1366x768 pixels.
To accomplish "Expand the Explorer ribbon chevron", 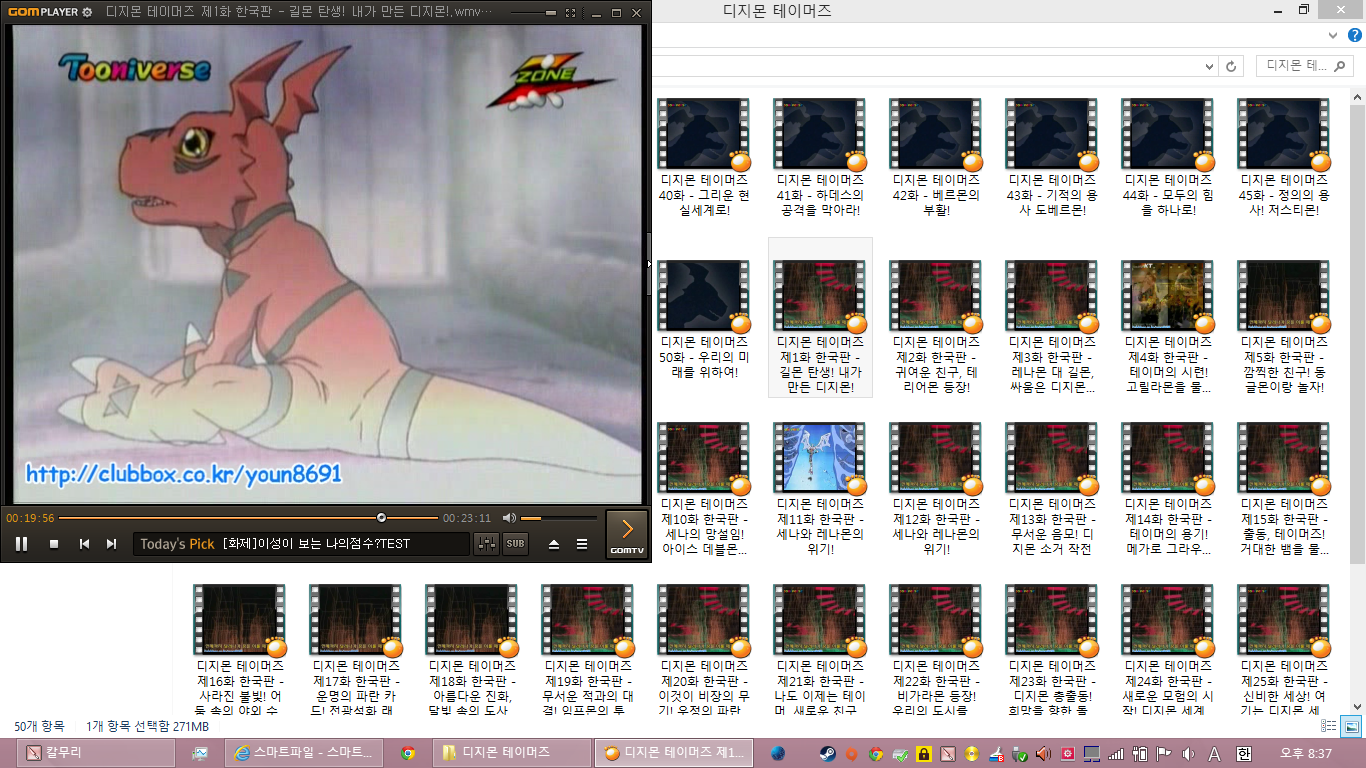I will (x=1335, y=35).
